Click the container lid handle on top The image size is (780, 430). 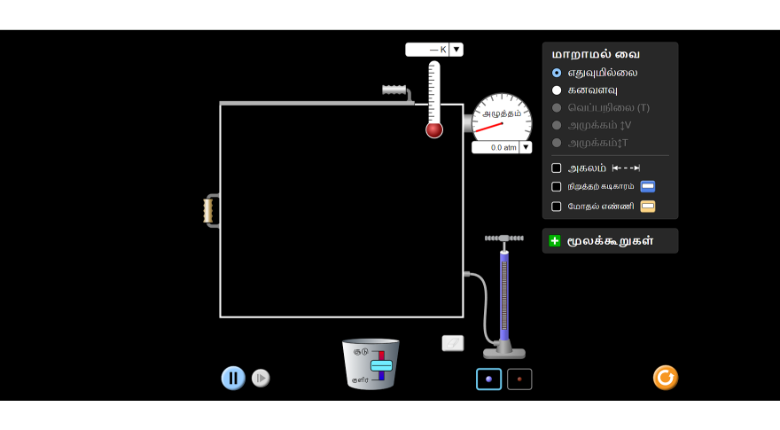click(396, 91)
